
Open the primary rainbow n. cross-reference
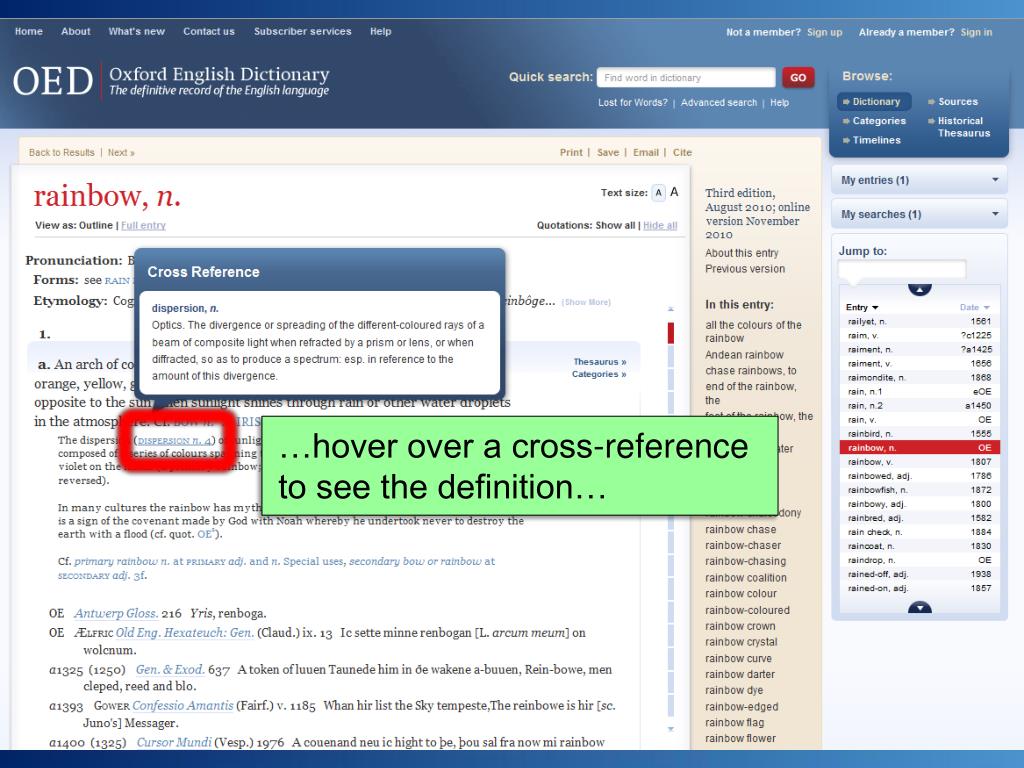(x=121, y=561)
